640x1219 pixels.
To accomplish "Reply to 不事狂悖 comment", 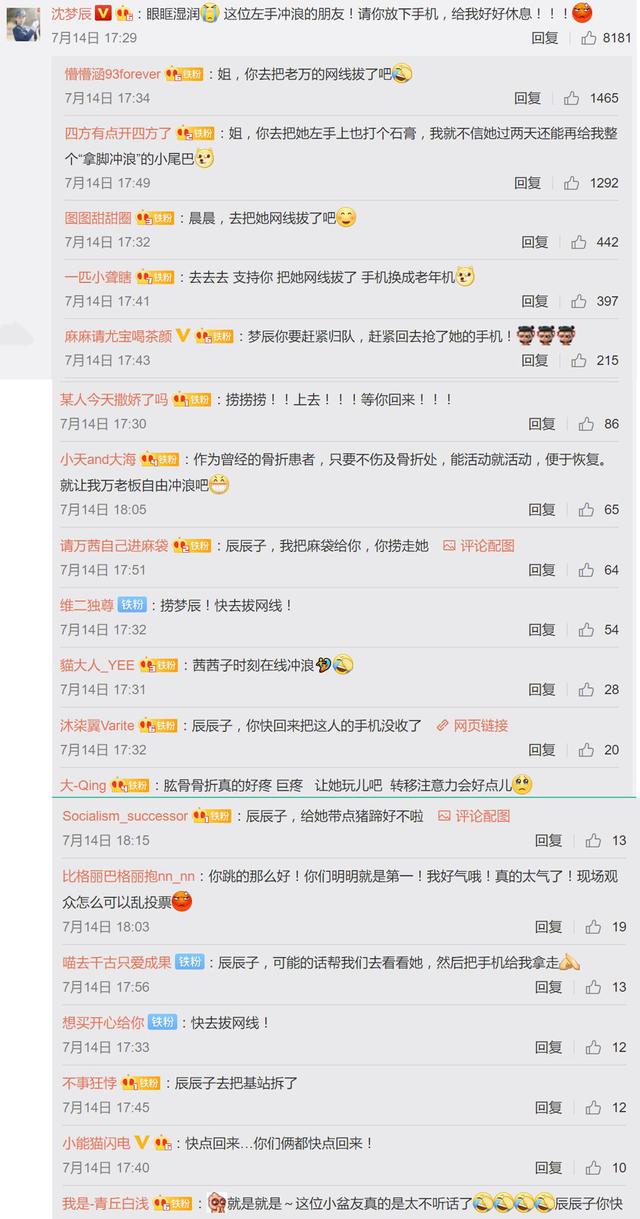I will point(548,1107).
